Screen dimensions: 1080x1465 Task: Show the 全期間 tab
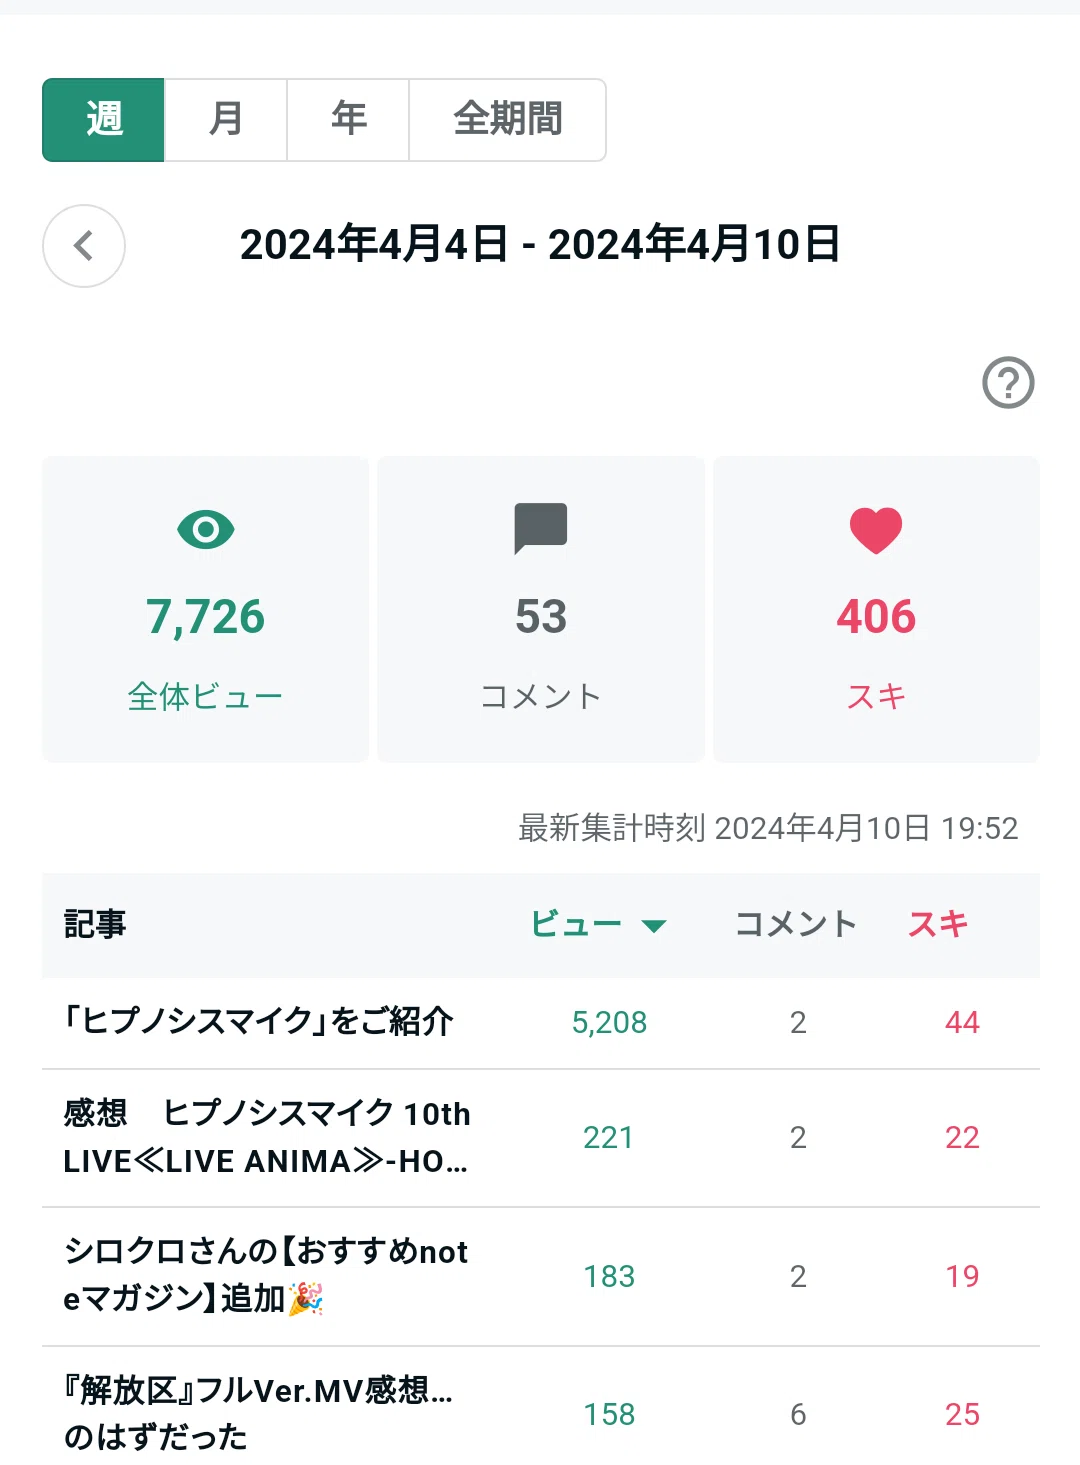pyautogui.click(x=508, y=120)
